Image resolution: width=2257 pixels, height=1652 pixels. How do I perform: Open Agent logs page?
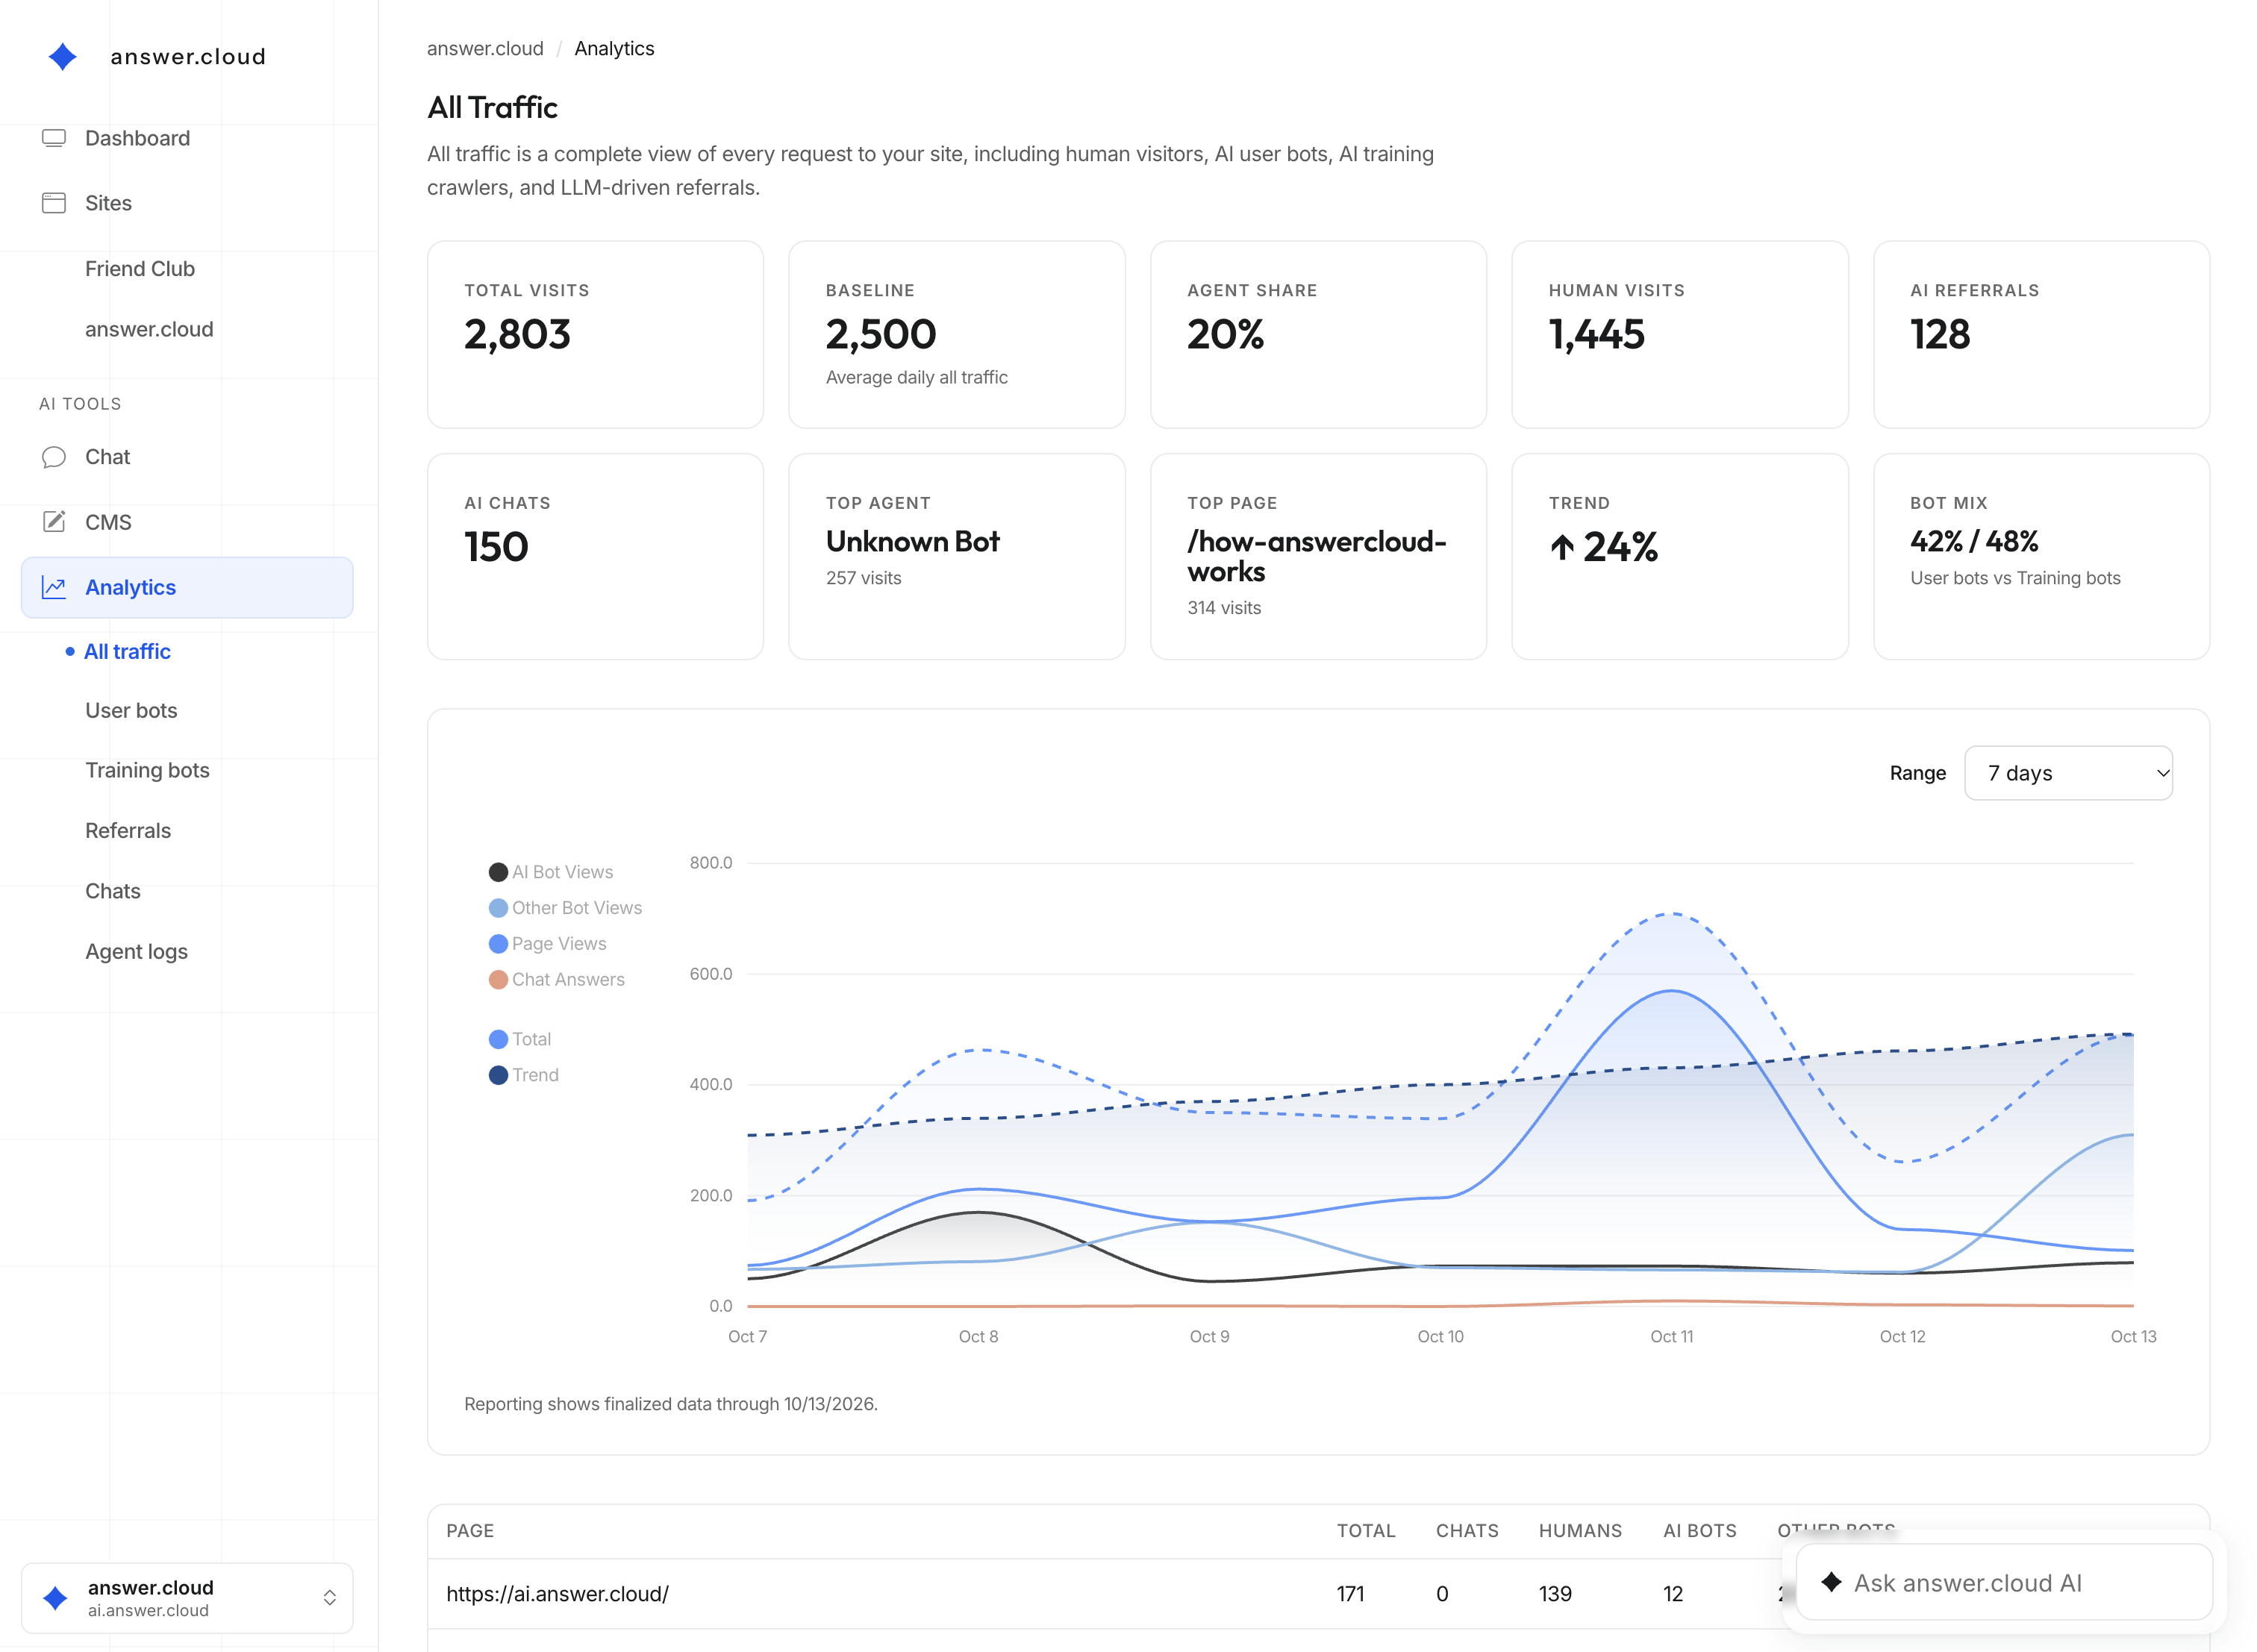click(136, 952)
